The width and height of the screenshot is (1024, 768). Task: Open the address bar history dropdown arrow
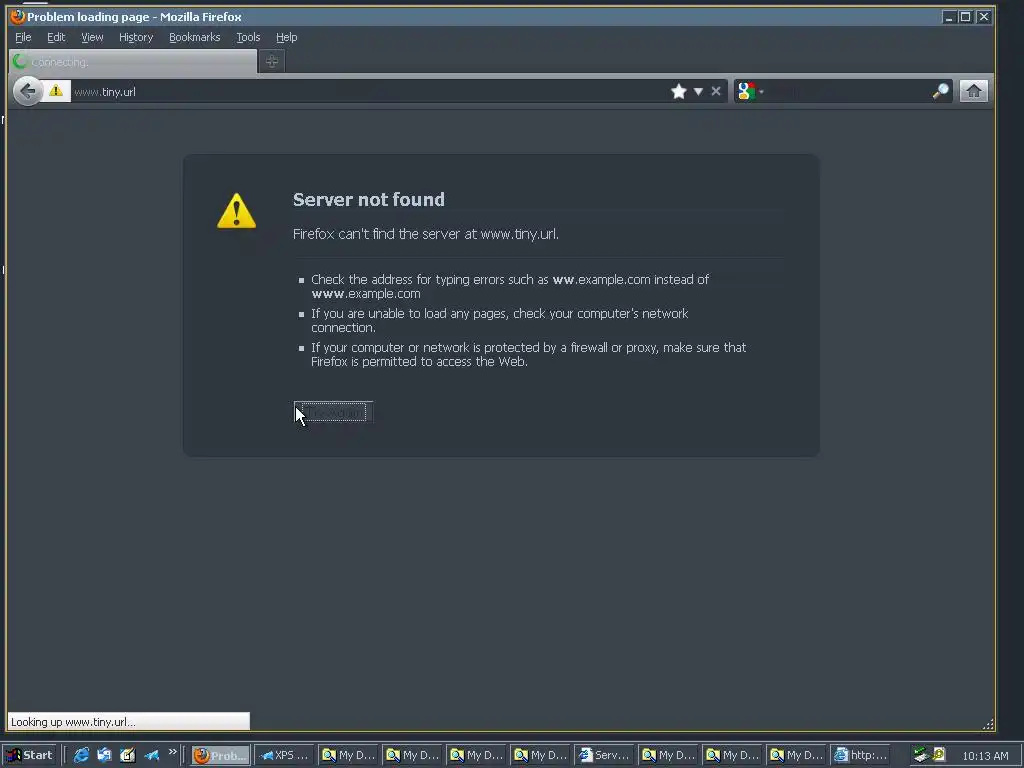[698, 91]
